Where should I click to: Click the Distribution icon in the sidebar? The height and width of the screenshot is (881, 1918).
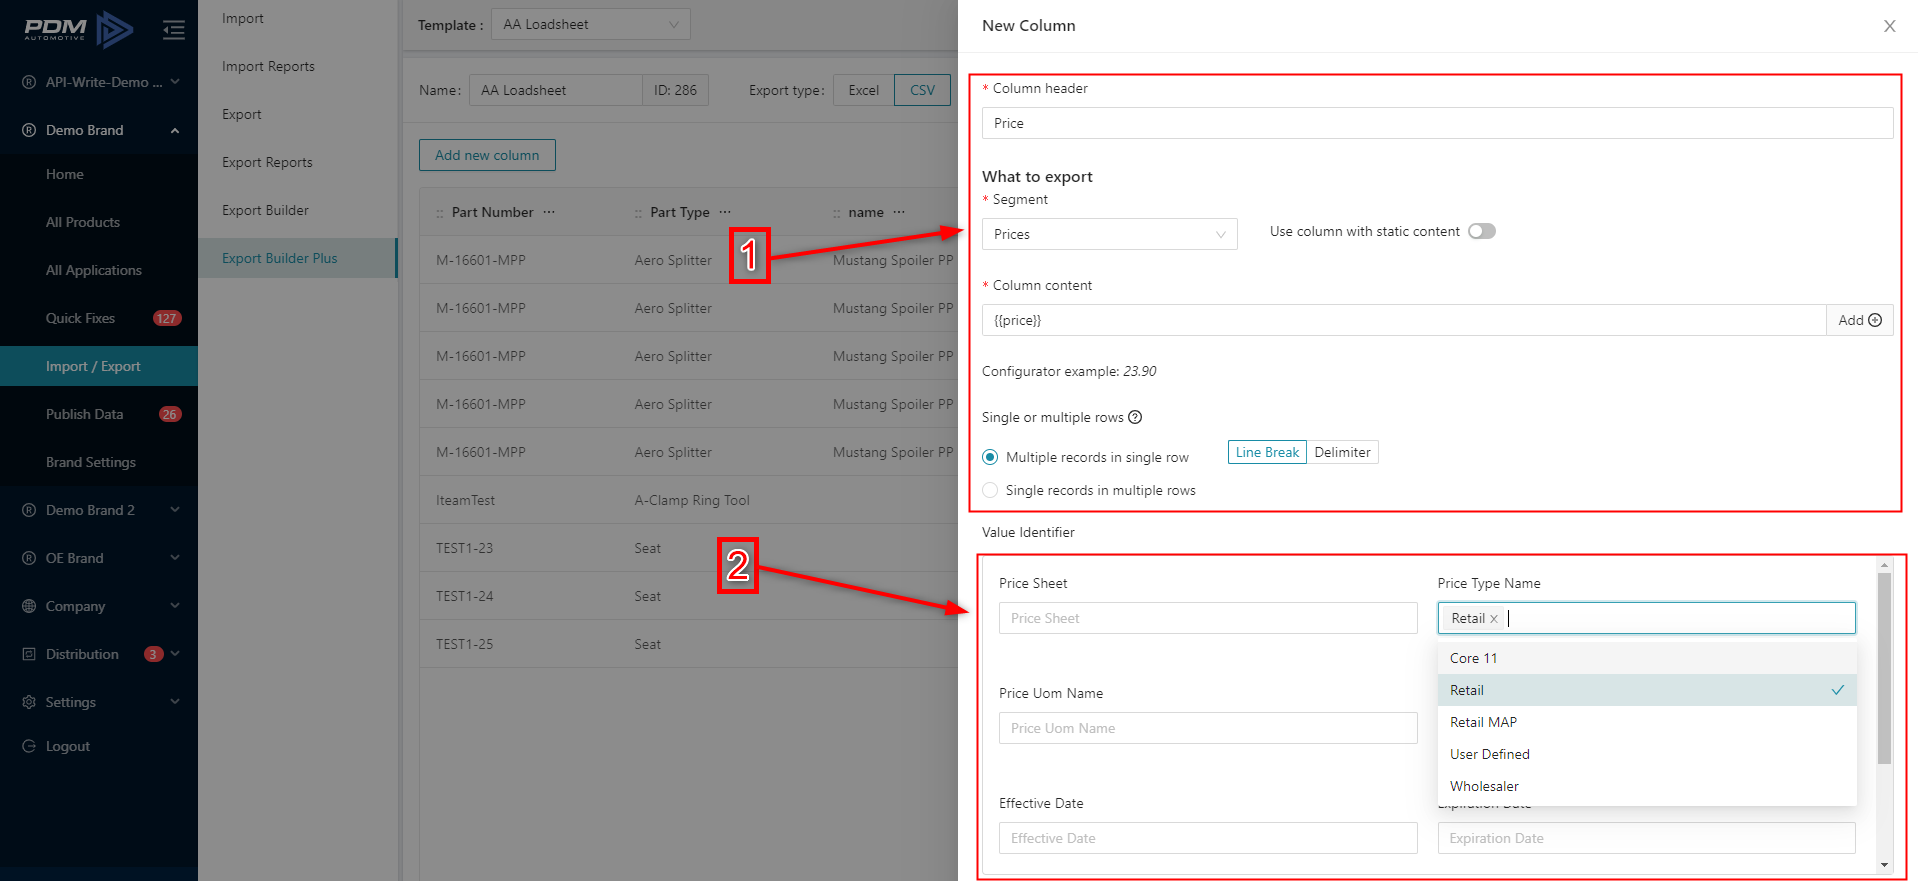click(x=29, y=654)
